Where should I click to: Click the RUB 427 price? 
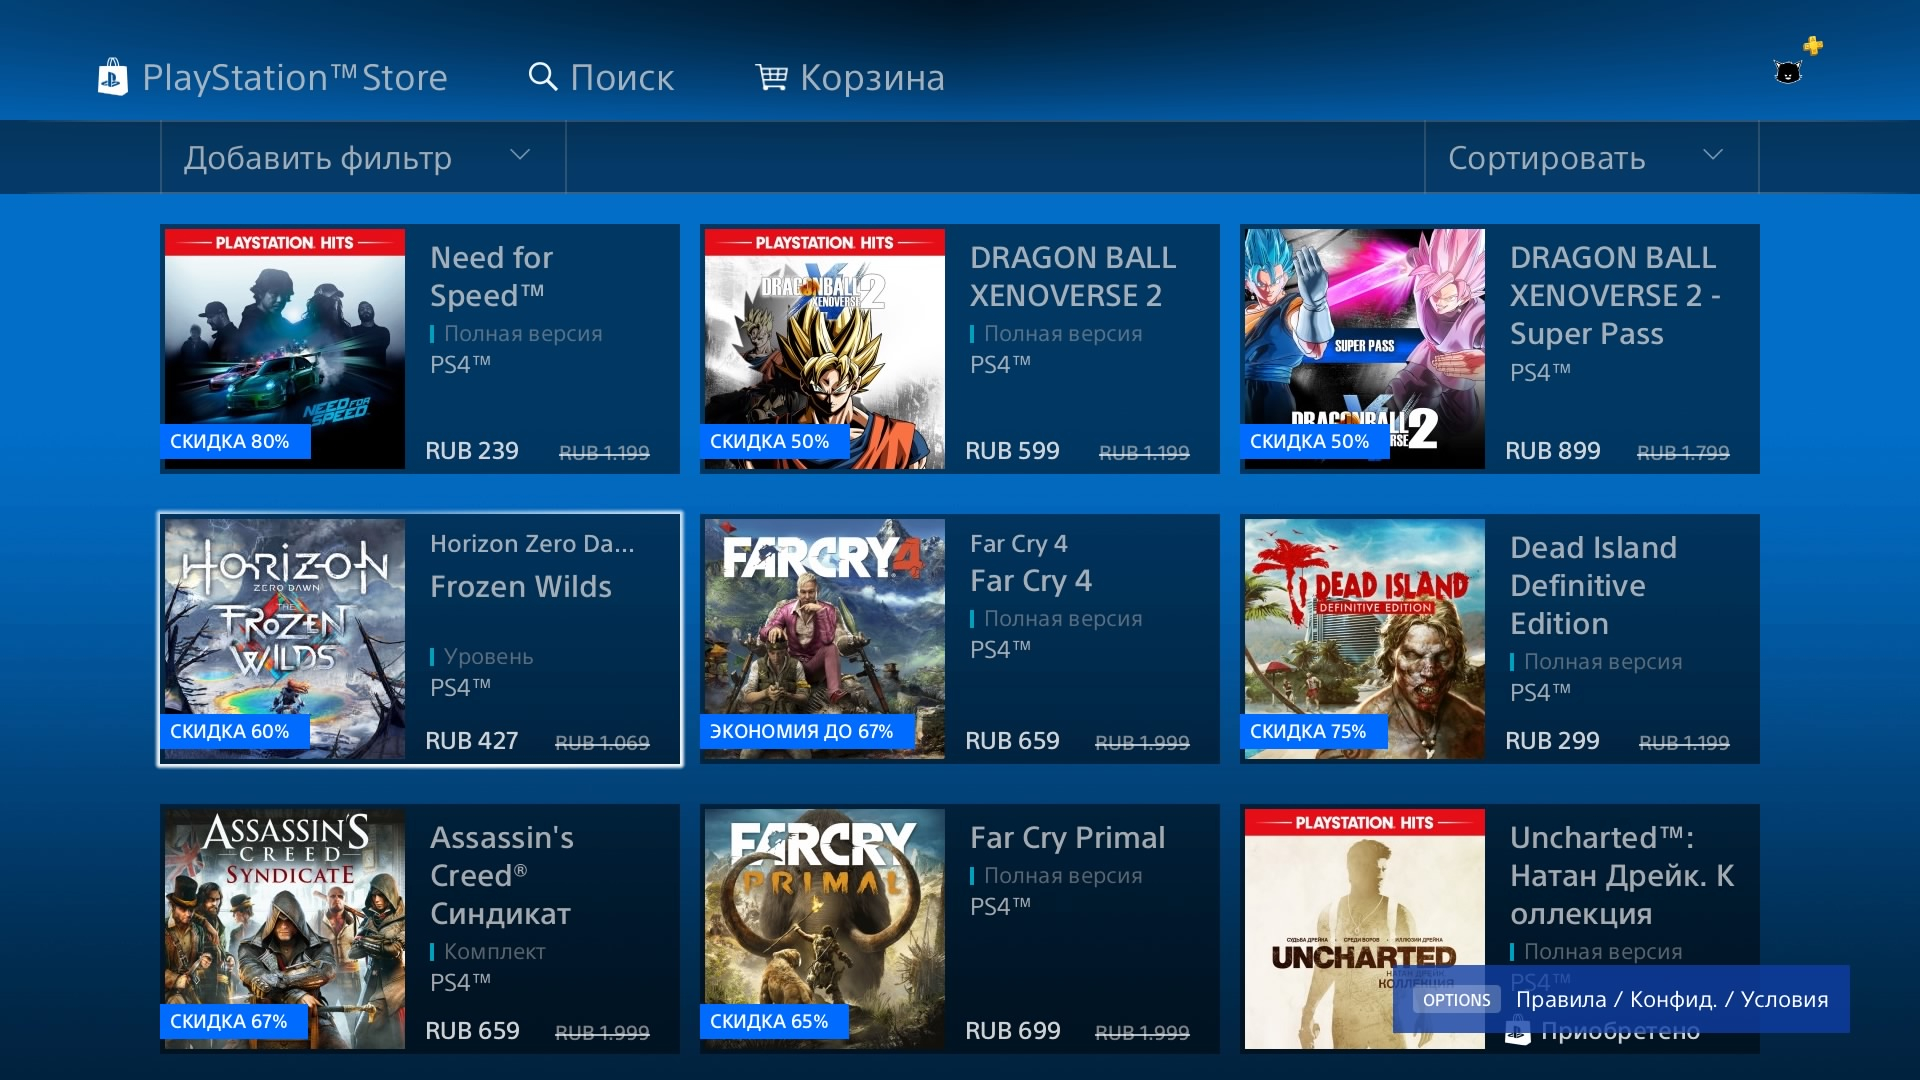(x=471, y=741)
